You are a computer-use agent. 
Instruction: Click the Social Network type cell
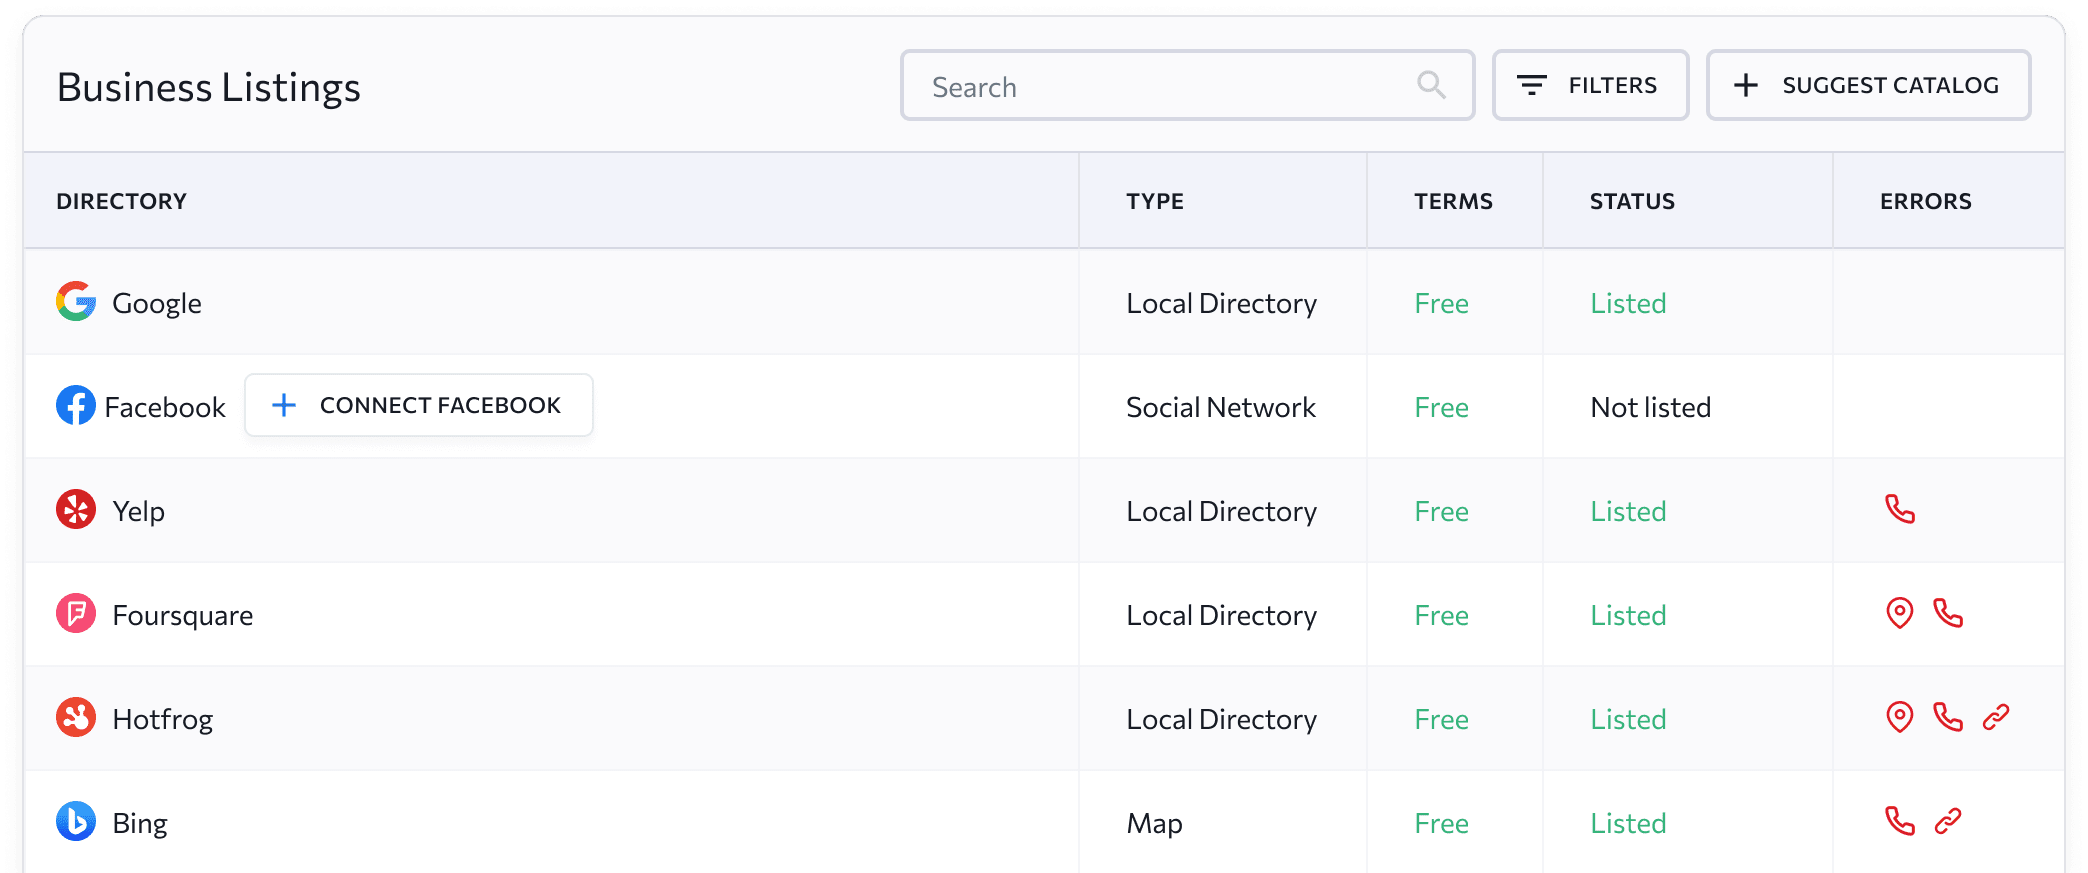click(1221, 407)
